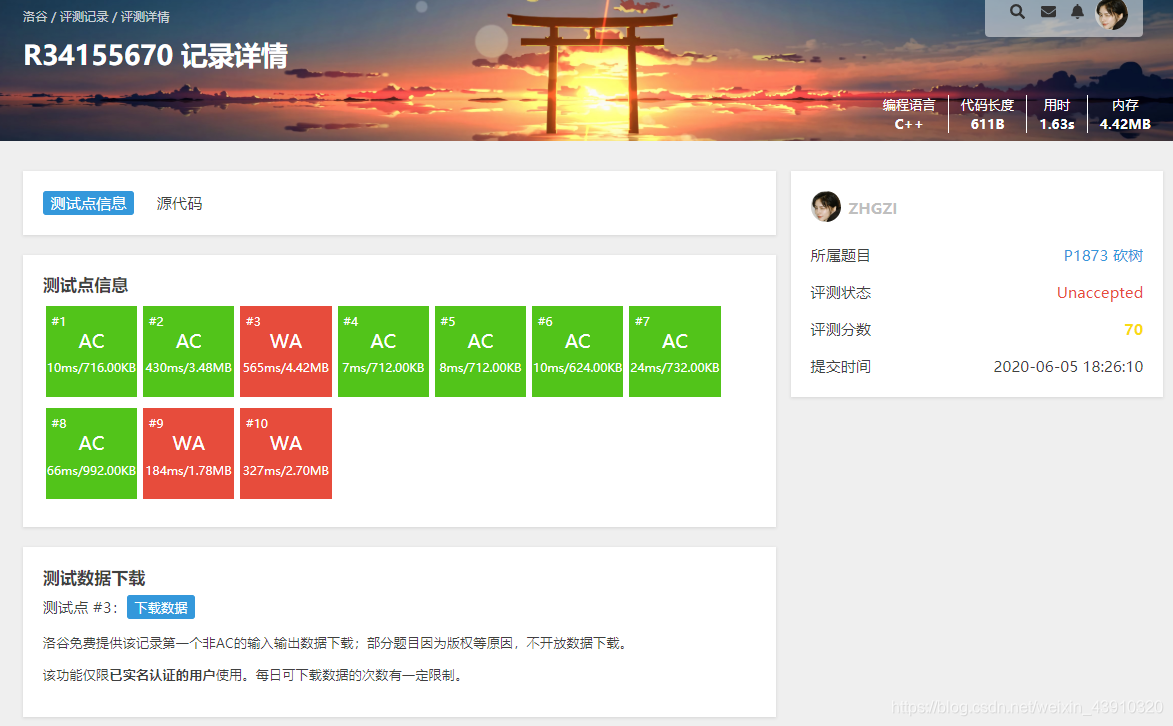Open messages via the envelope icon

coord(1048,12)
